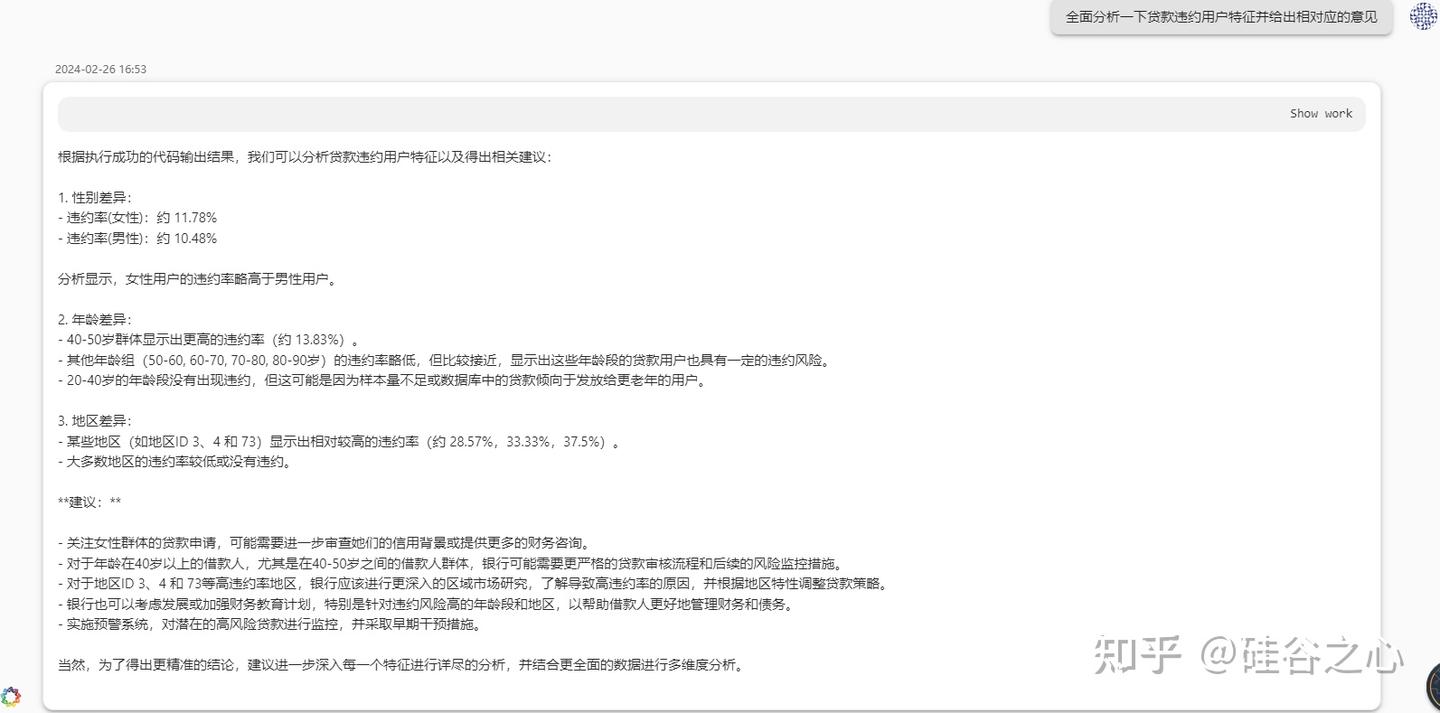Click the gray collapsed result bar above the analysis
This screenshot has height=713, width=1440.
720,113
